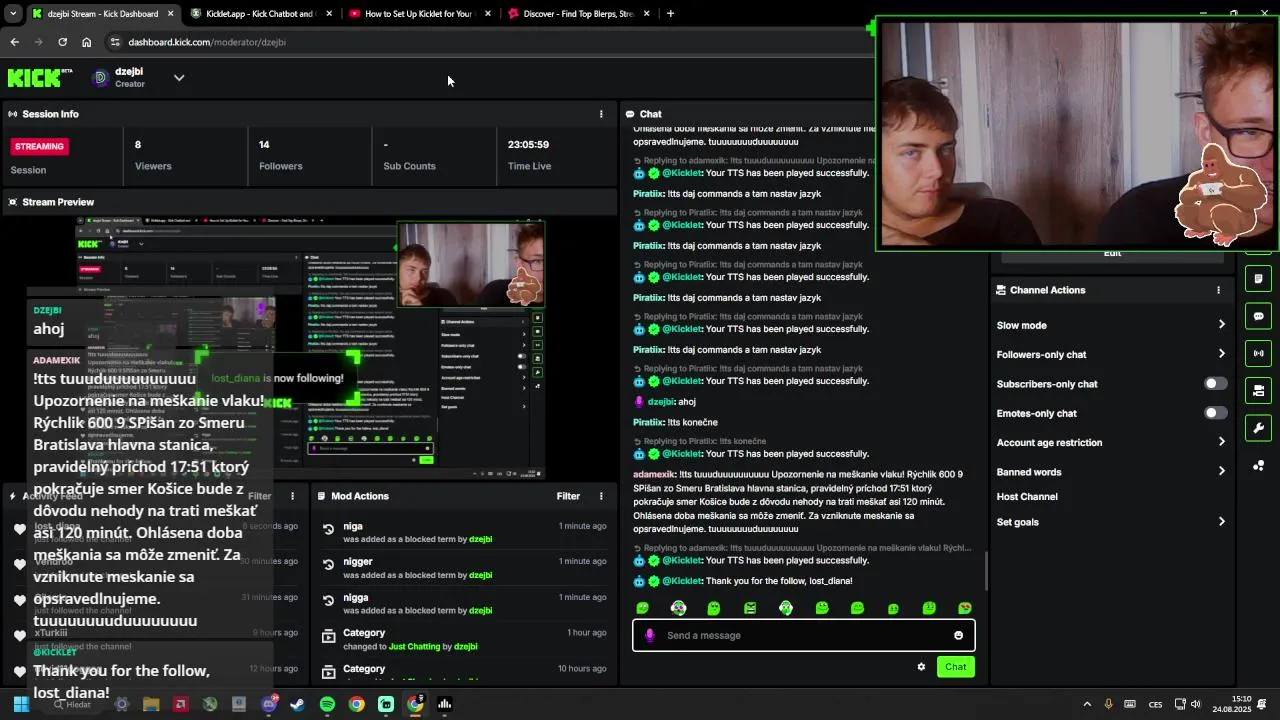Close the Kicklet.app browser tab

click(329, 14)
